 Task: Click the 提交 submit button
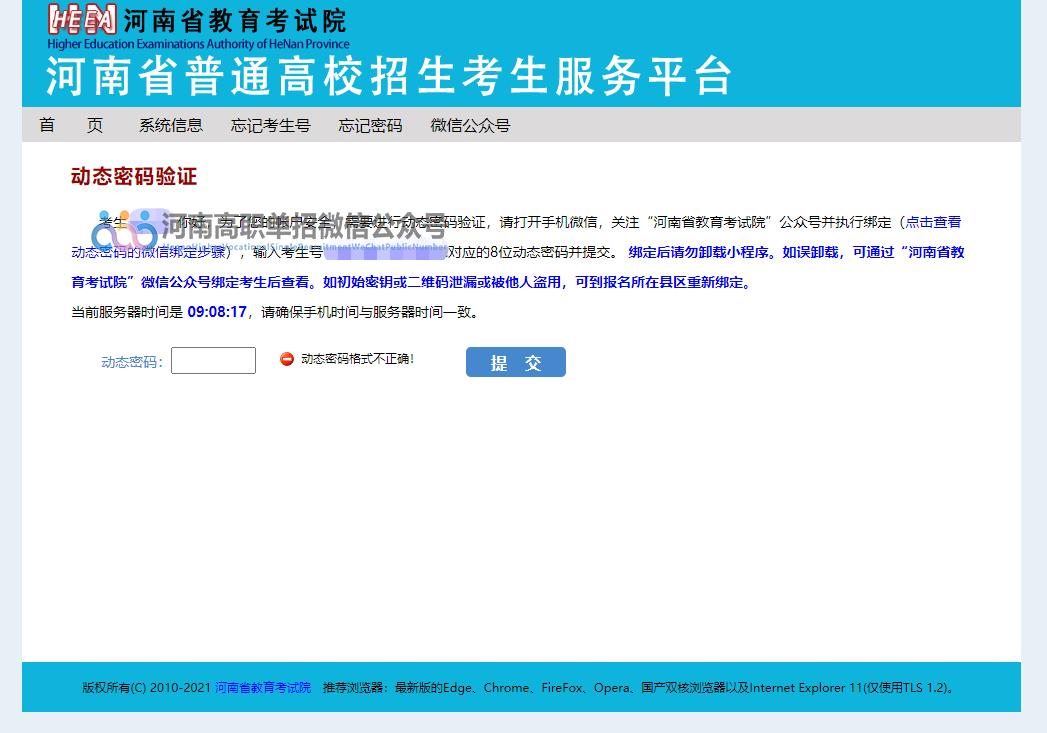[x=515, y=362]
